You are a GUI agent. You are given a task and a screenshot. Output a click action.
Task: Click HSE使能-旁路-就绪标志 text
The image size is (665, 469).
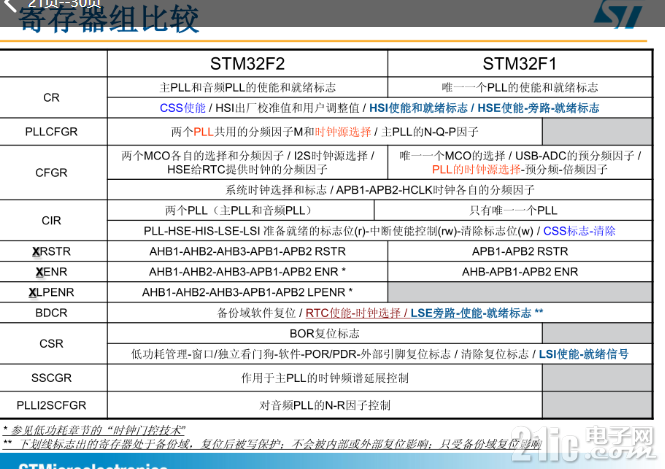(x=538, y=108)
